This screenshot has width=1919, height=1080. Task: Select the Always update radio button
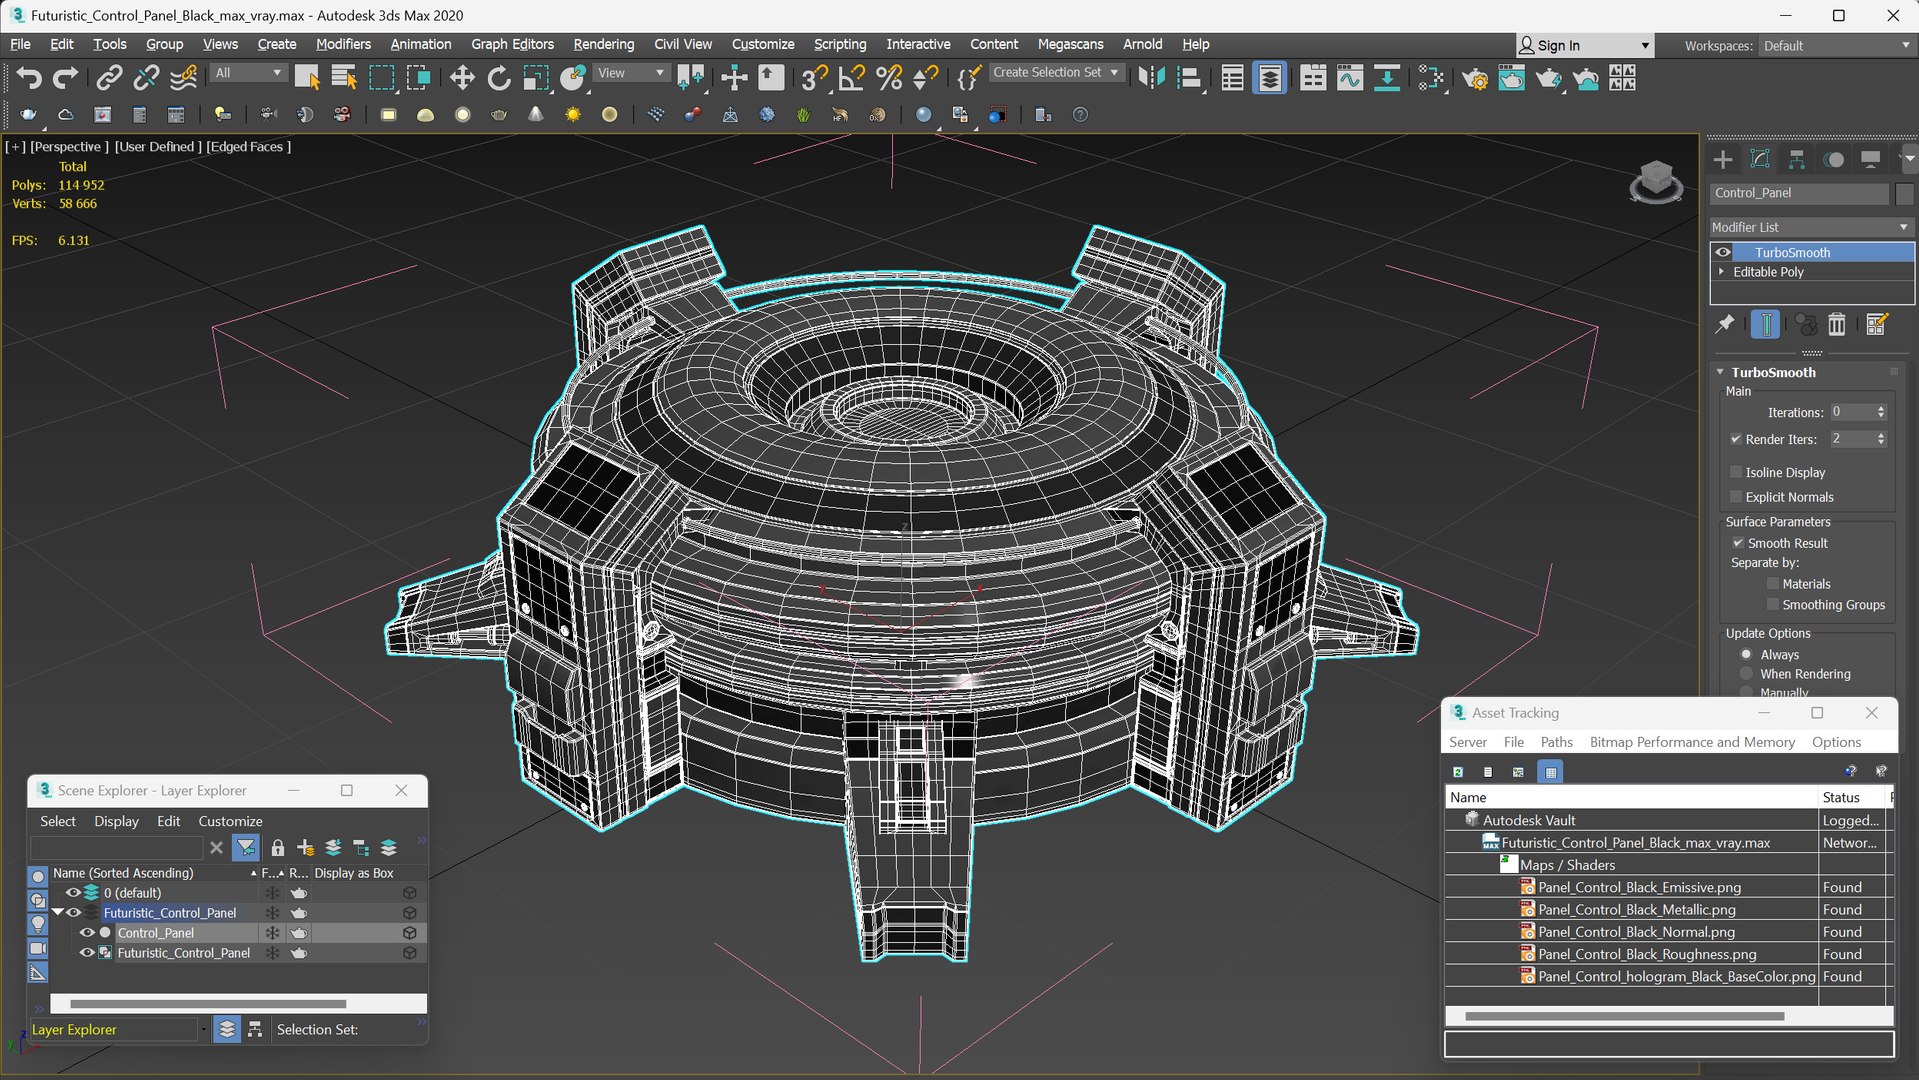coord(1746,654)
